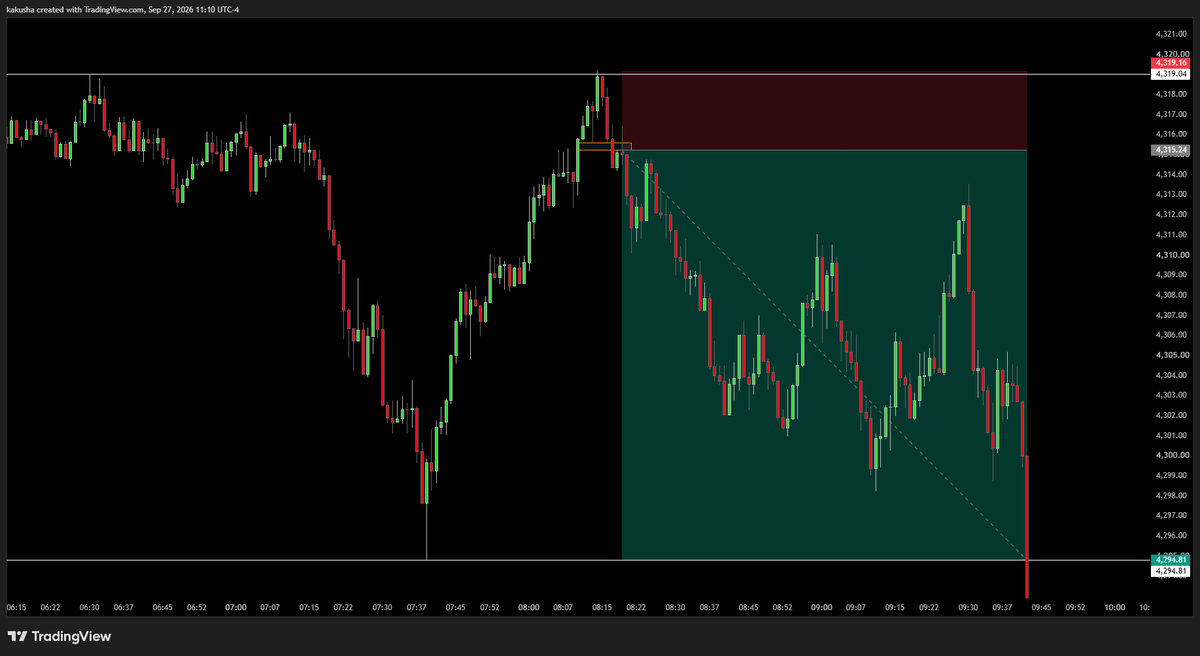
Task: Click price axis label 4,310.00
Action: click(1170, 254)
